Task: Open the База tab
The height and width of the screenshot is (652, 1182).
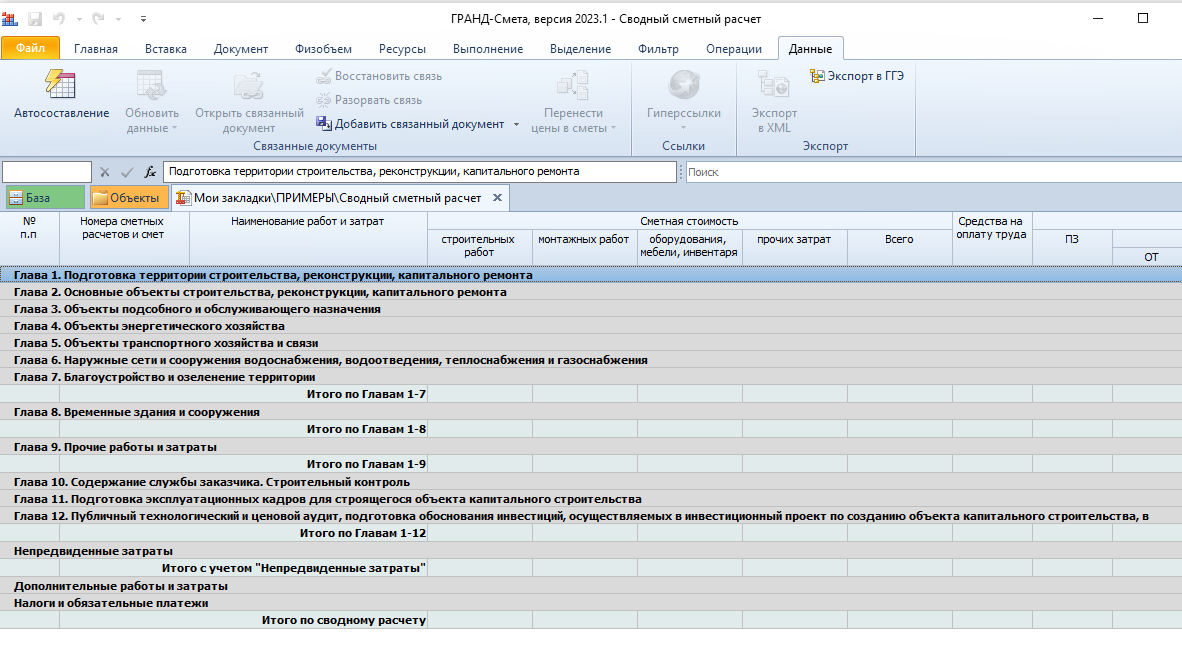Action: [x=45, y=197]
